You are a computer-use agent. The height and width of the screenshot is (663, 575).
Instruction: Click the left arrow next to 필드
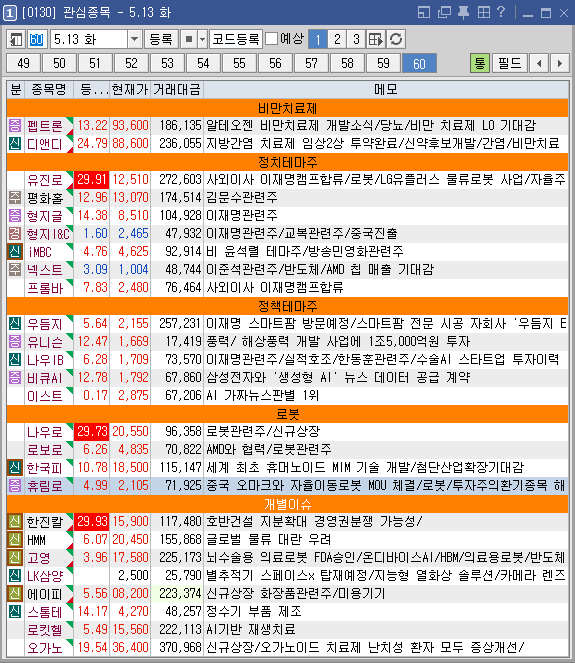(539, 63)
